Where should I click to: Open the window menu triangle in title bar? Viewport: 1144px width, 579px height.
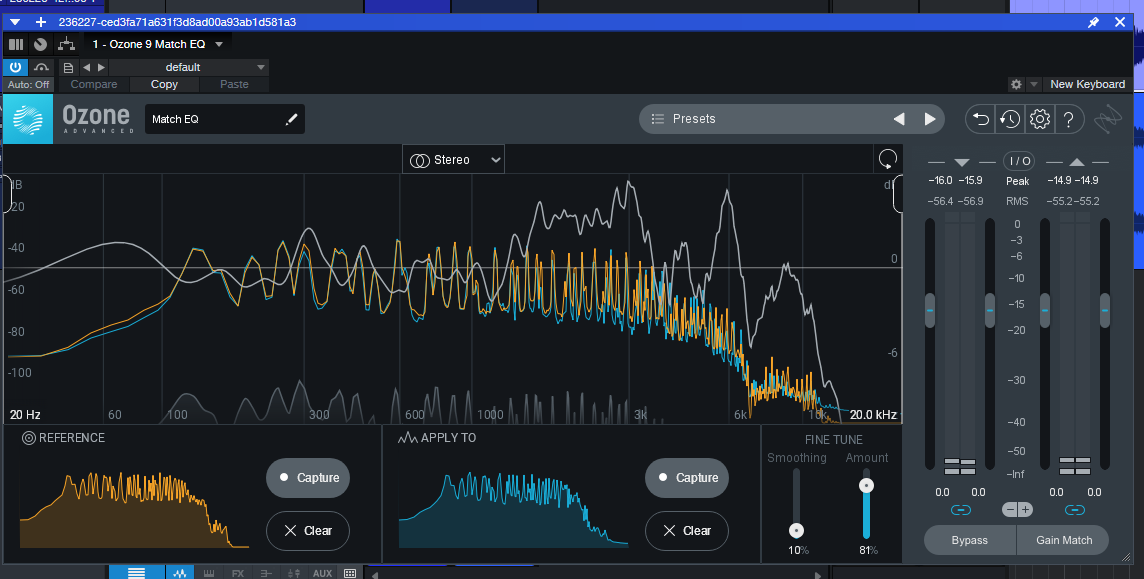tap(15, 23)
